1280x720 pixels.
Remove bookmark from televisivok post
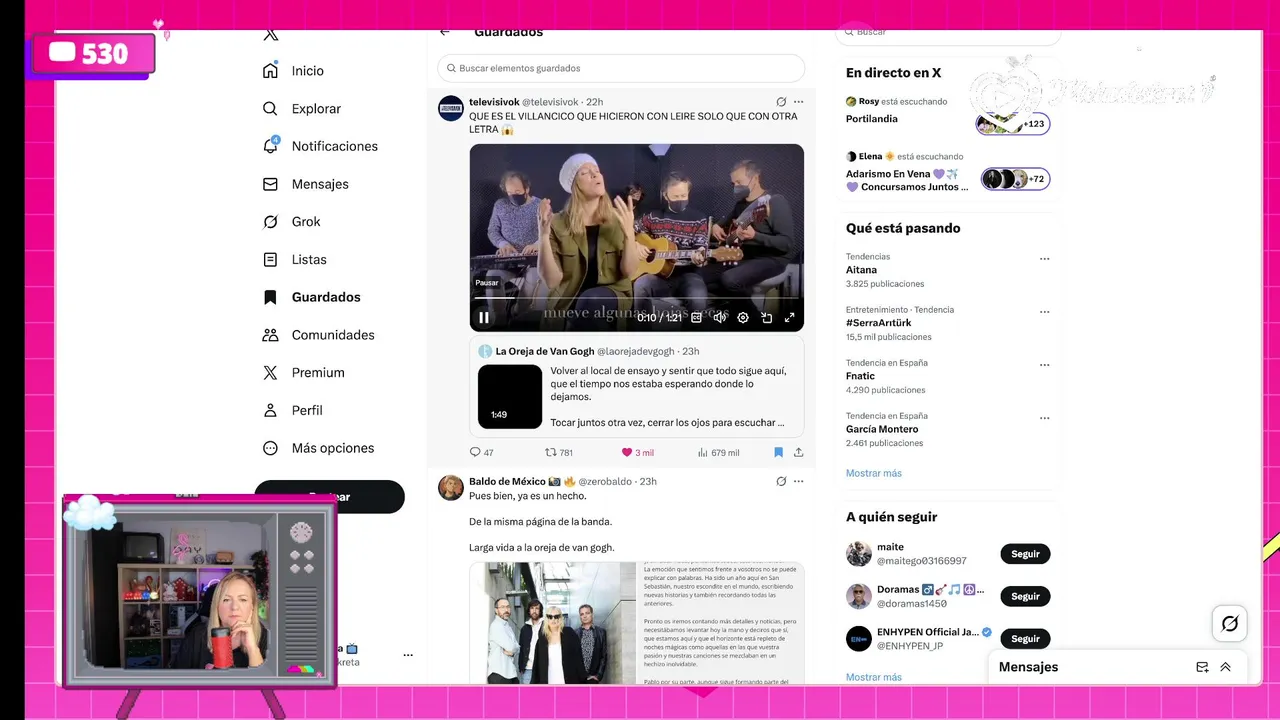pyautogui.click(x=778, y=452)
